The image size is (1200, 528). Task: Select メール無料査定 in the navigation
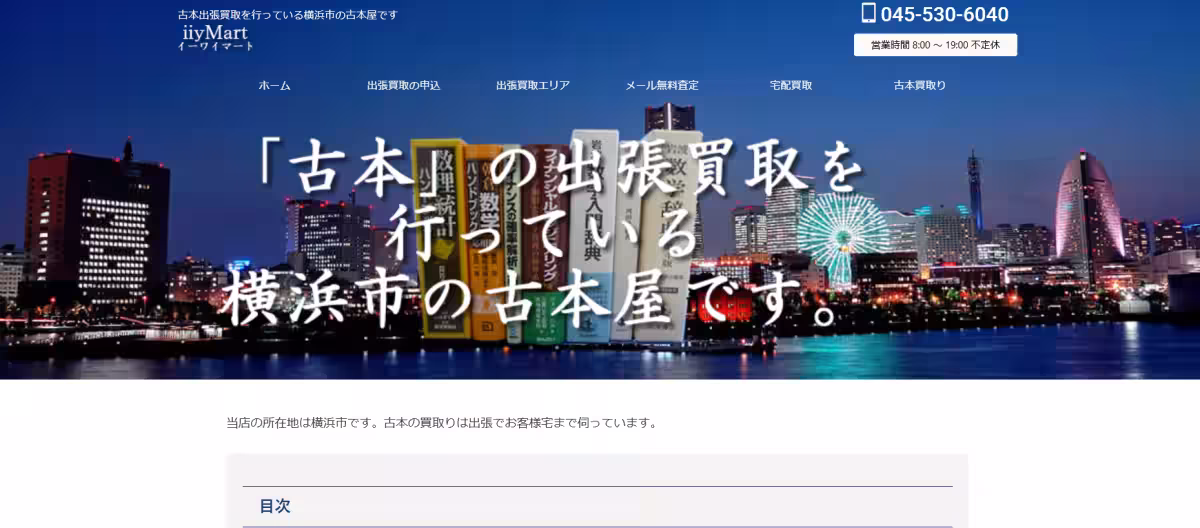662,86
